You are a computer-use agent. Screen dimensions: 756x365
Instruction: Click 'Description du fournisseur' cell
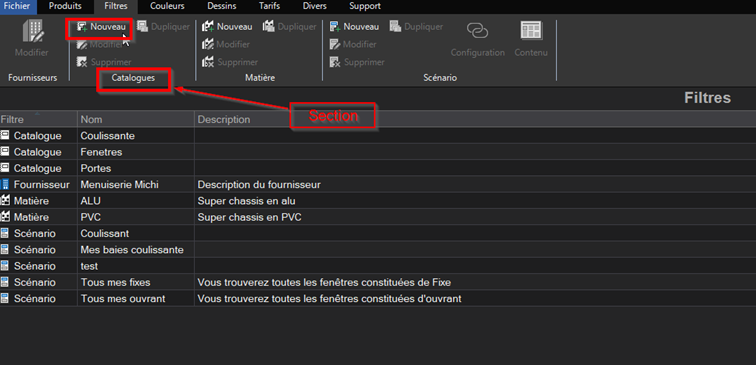[259, 185]
